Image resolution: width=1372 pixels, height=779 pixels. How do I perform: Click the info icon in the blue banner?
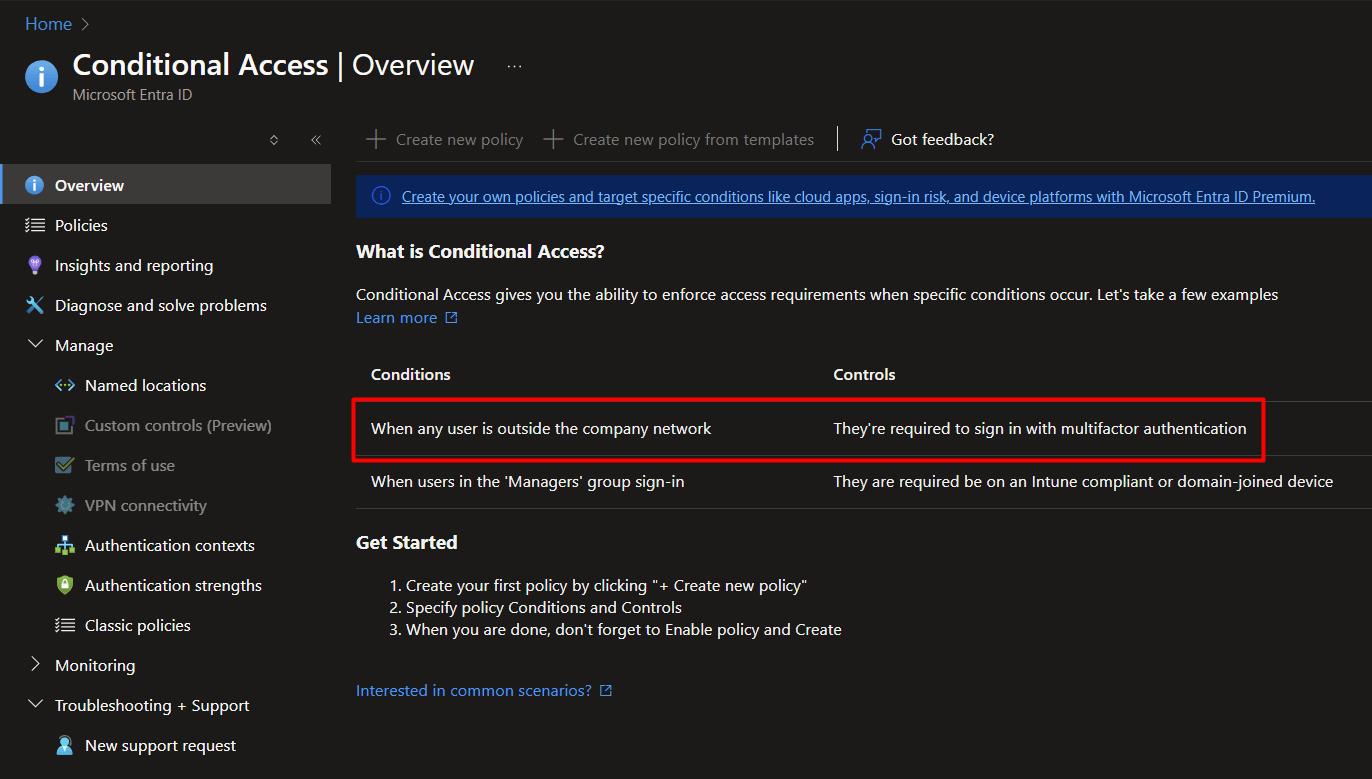click(380, 196)
